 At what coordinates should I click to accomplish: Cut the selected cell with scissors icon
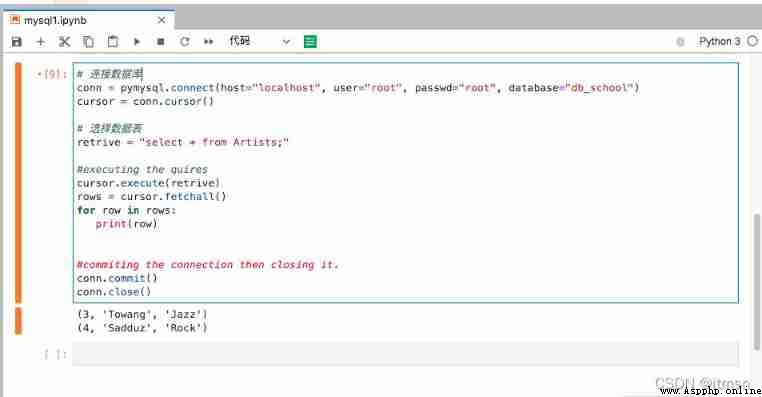[x=64, y=42]
